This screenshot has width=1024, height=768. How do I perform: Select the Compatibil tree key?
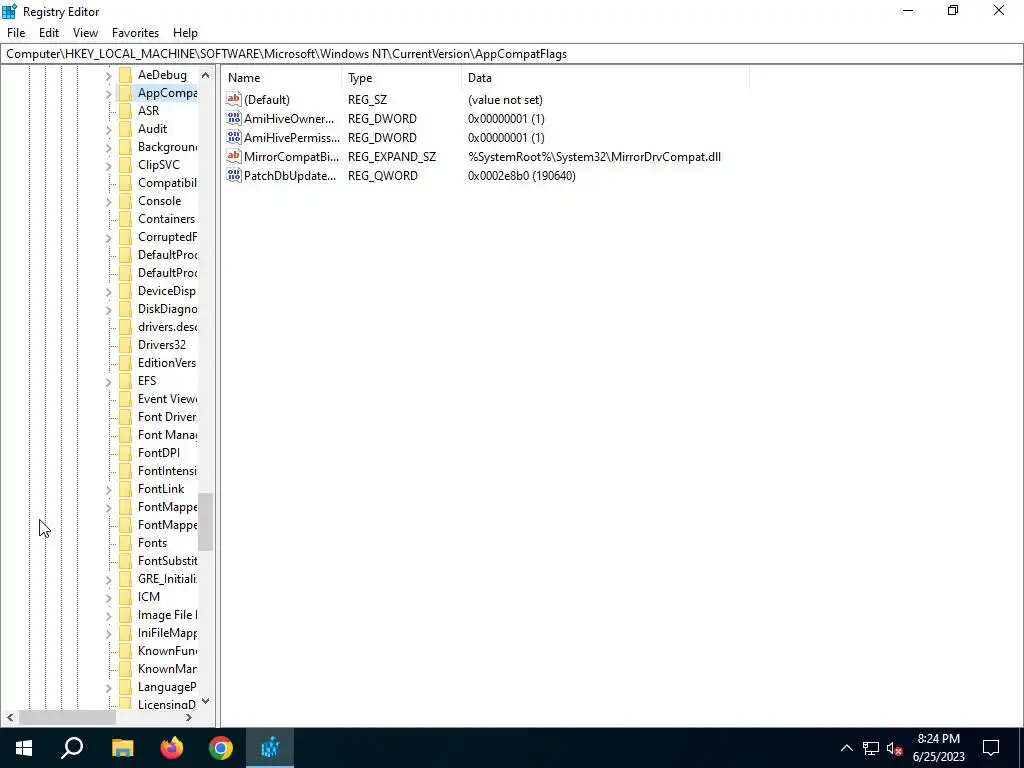[x=167, y=183]
